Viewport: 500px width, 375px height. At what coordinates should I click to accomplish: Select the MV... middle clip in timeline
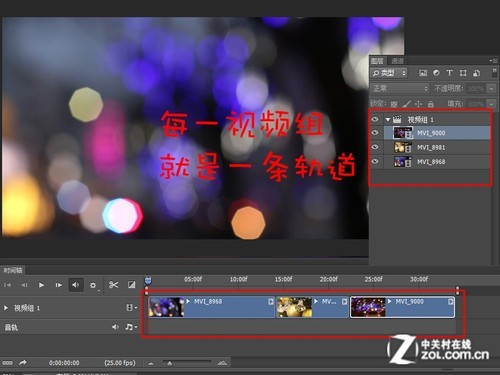[x=313, y=307]
